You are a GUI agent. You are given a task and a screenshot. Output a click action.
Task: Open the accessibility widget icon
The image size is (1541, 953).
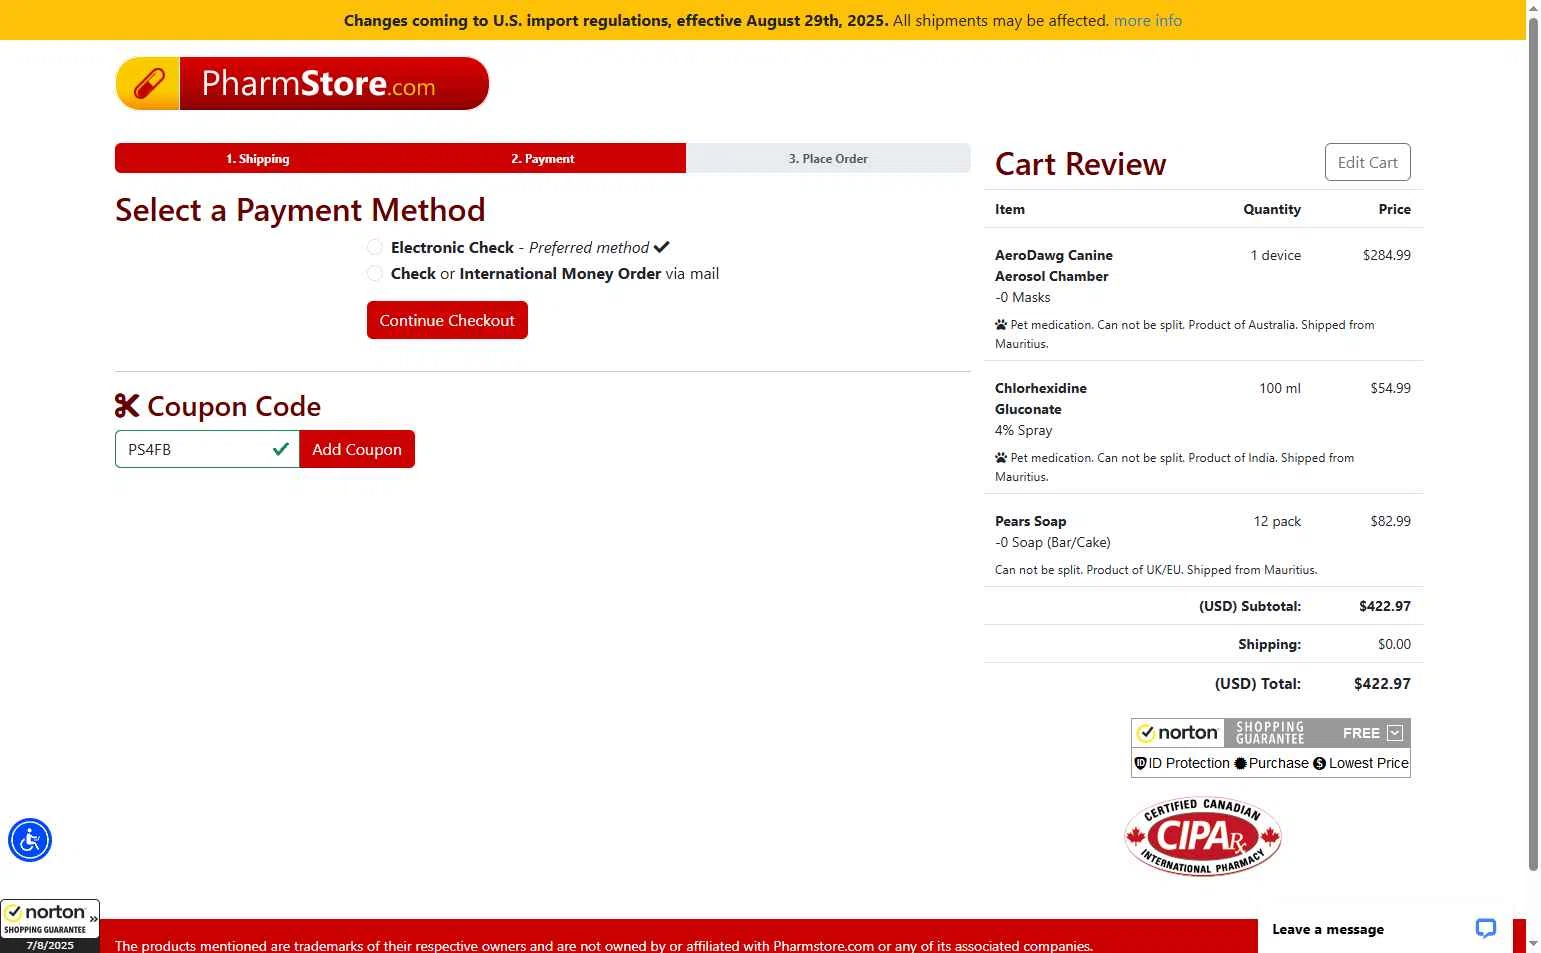tap(30, 840)
